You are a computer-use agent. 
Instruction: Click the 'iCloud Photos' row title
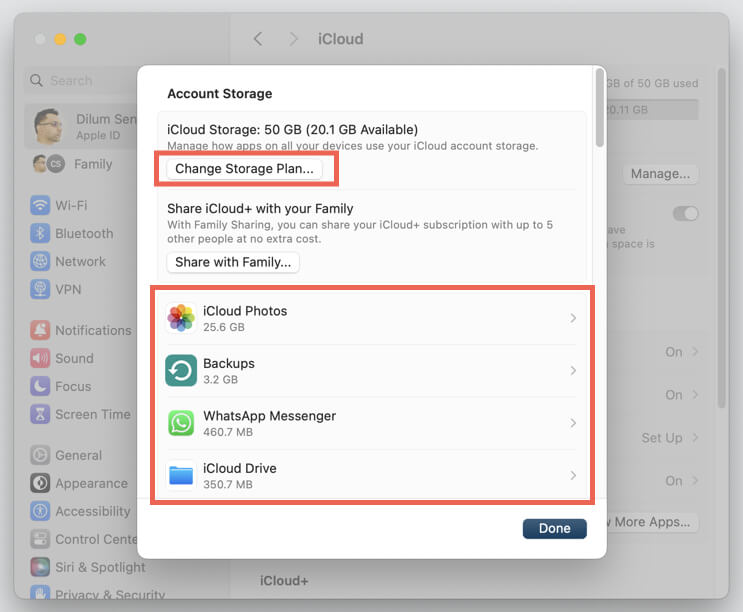click(245, 311)
